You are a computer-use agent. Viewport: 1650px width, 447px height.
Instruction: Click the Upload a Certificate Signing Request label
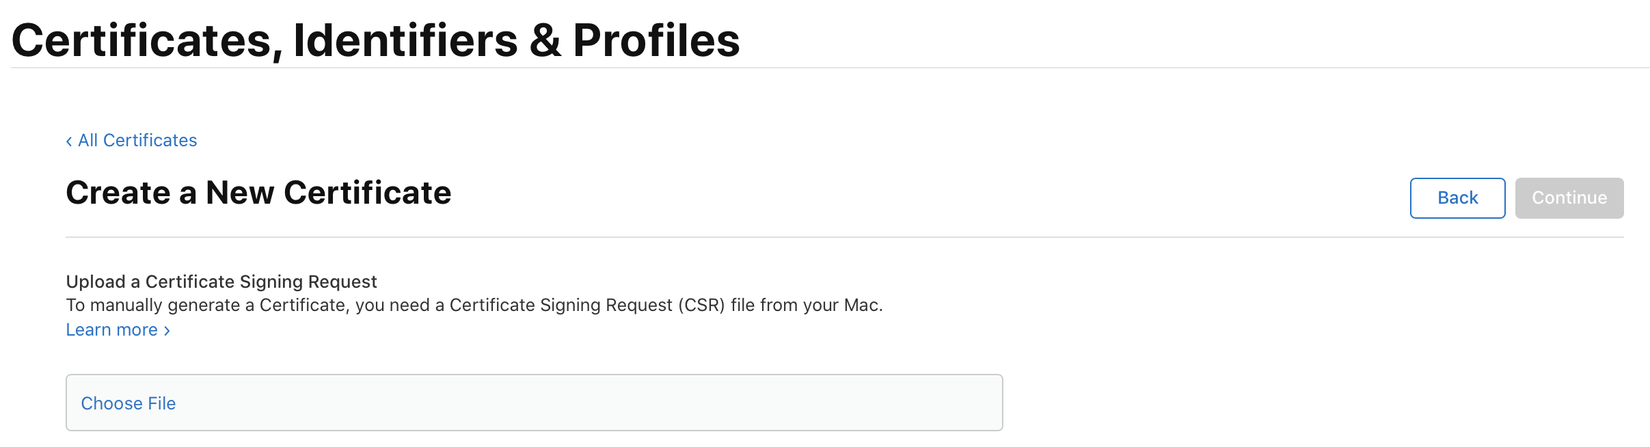[221, 282]
